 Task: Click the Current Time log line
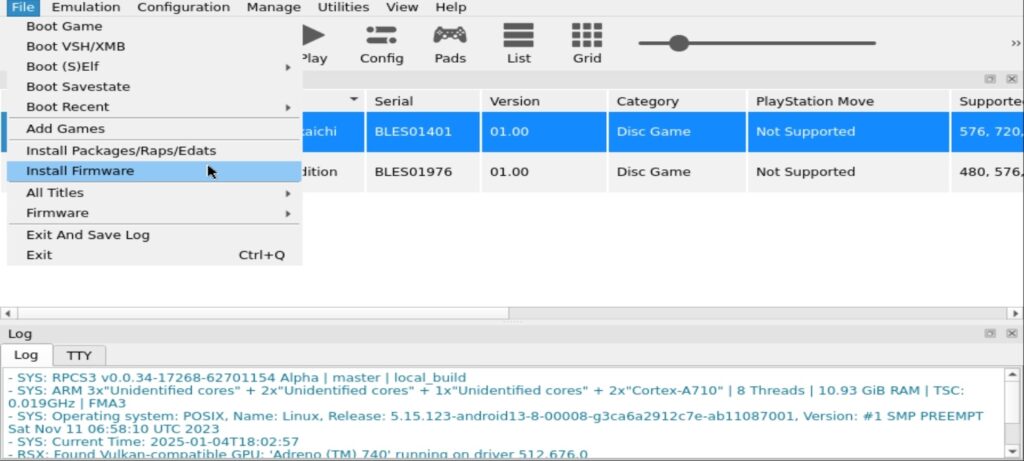point(153,442)
